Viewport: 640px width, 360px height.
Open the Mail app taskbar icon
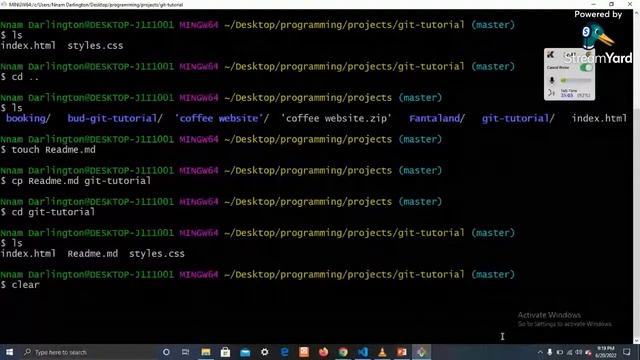(245, 352)
